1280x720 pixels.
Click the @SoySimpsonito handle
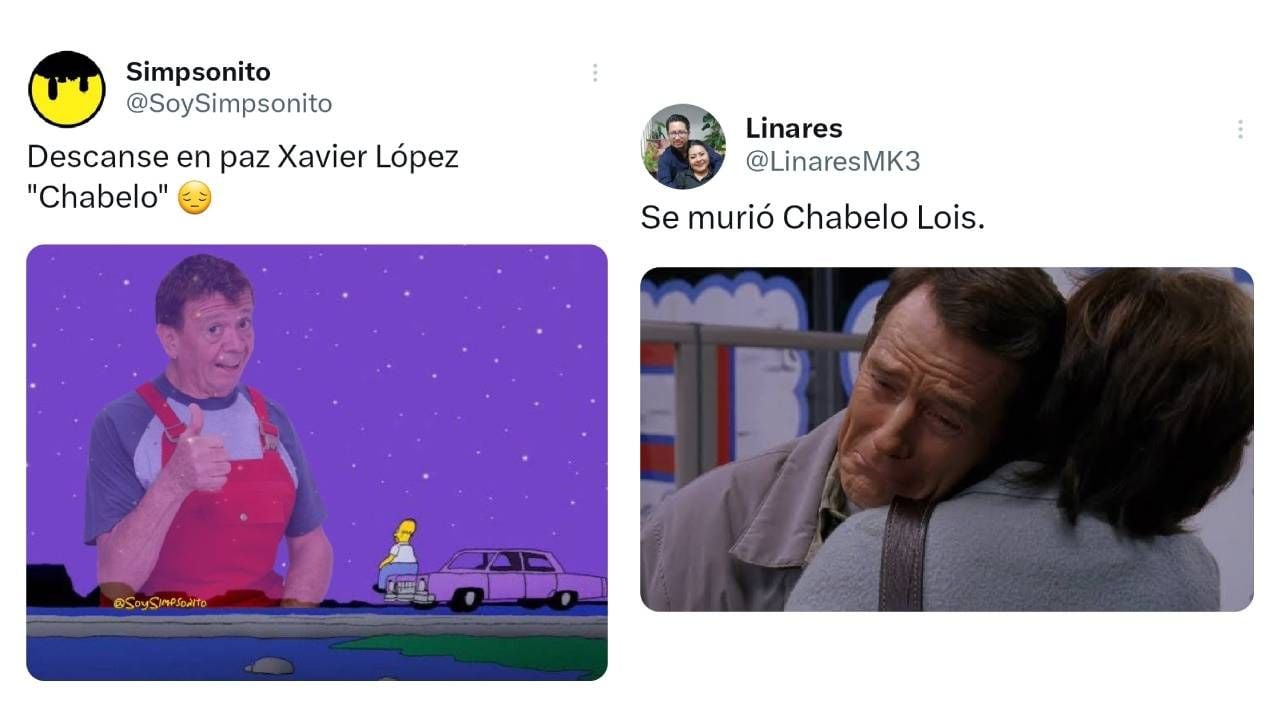[x=229, y=104]
